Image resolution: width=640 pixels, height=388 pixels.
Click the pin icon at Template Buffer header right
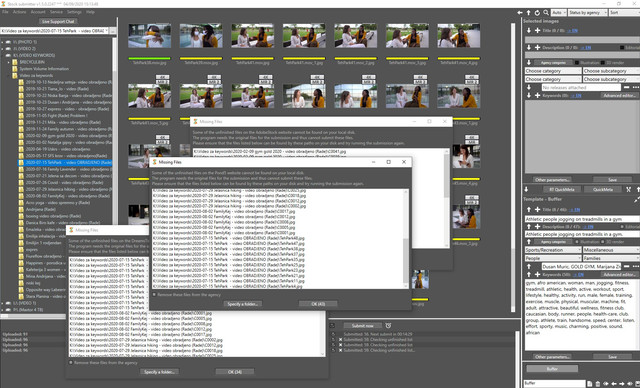click(x=636, y=200)
